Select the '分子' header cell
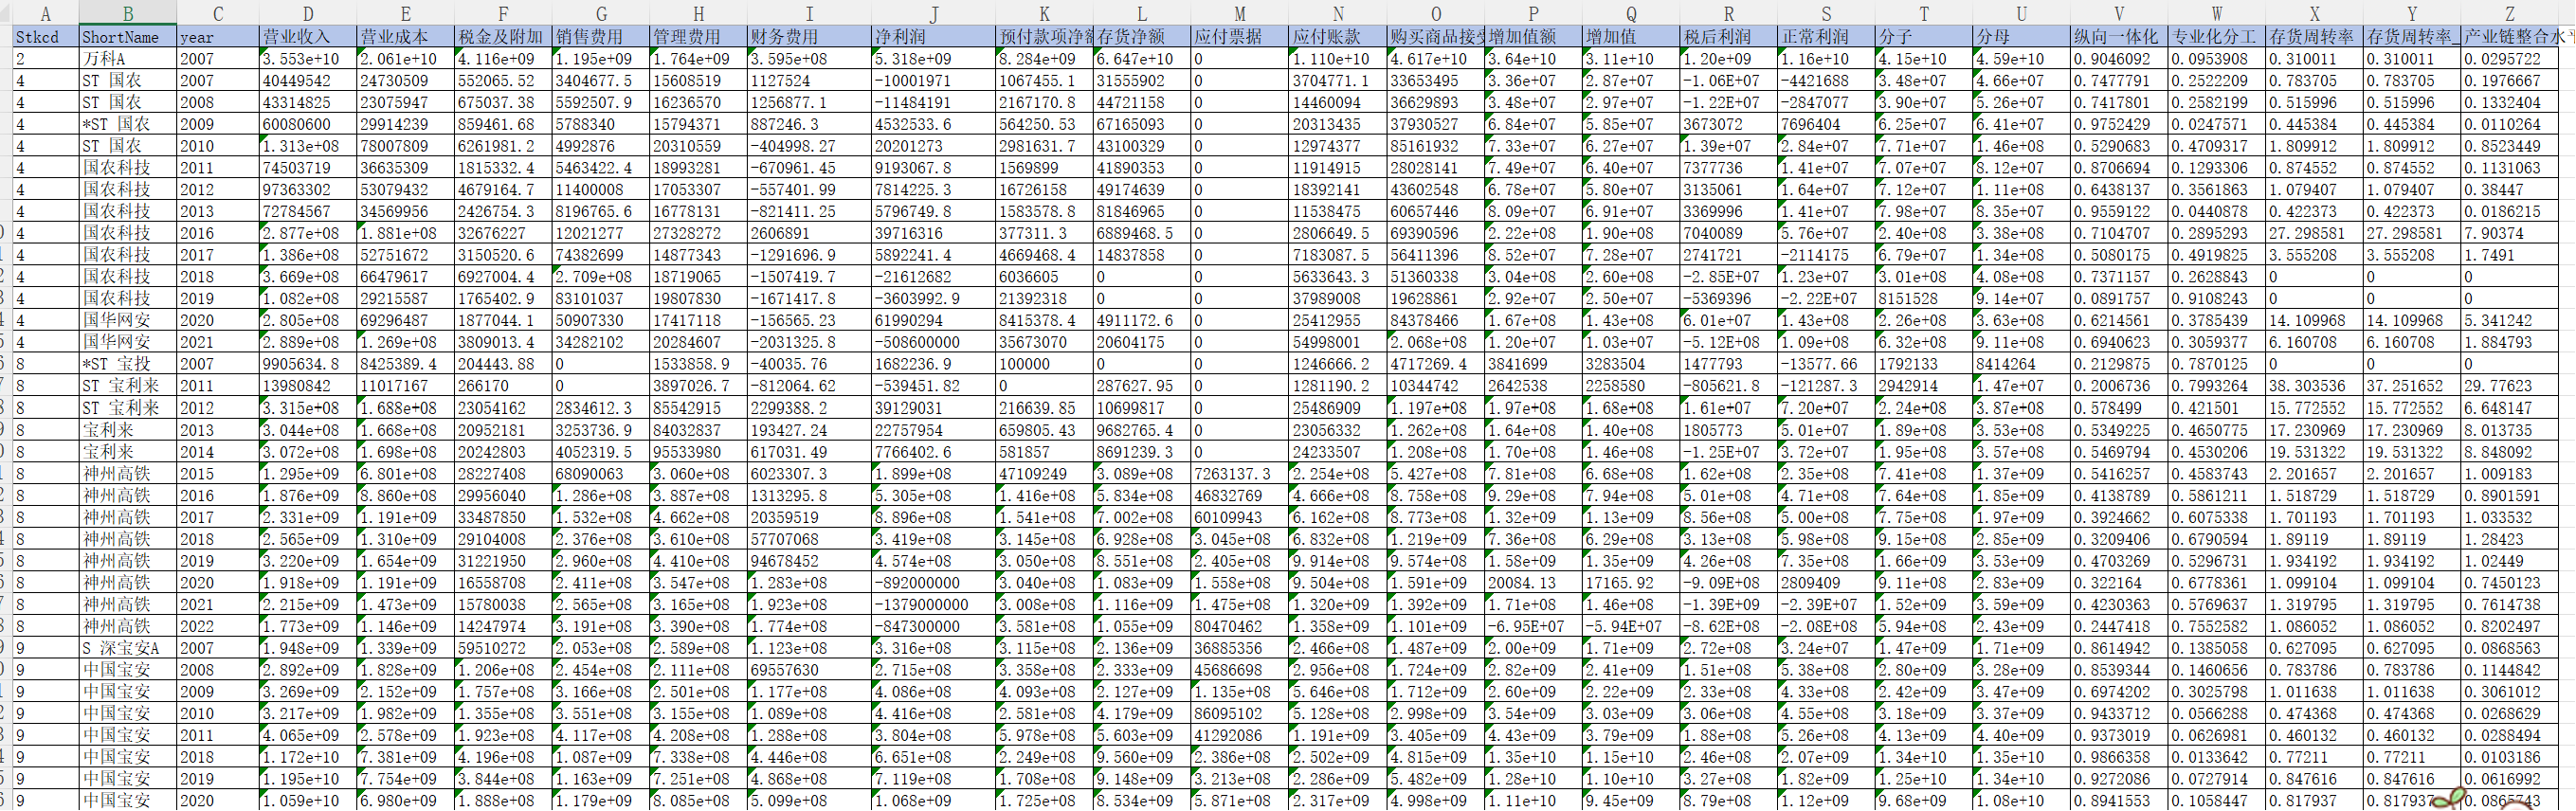The height and width of the screenshot is (811, 2576). click(x=1924, y=37)
